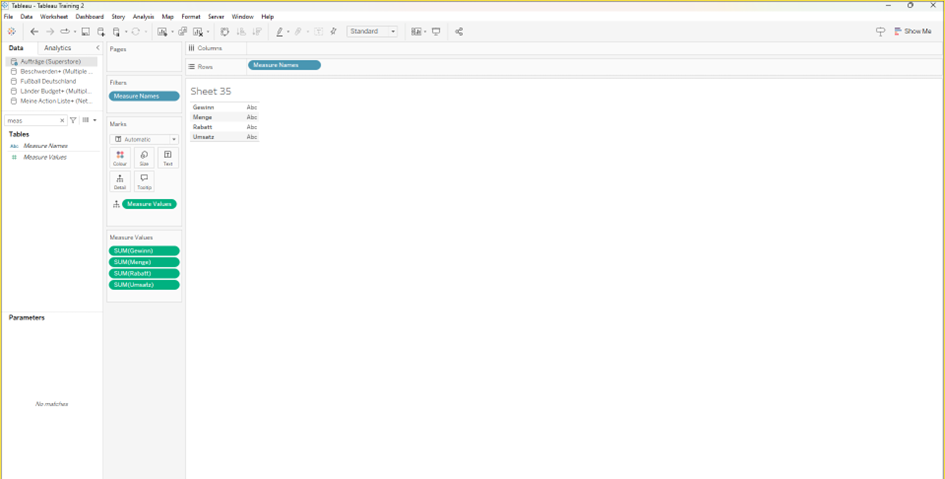
Task: Click the Measure Names pill on Rows shelf
Action: [x=284, y=65]
